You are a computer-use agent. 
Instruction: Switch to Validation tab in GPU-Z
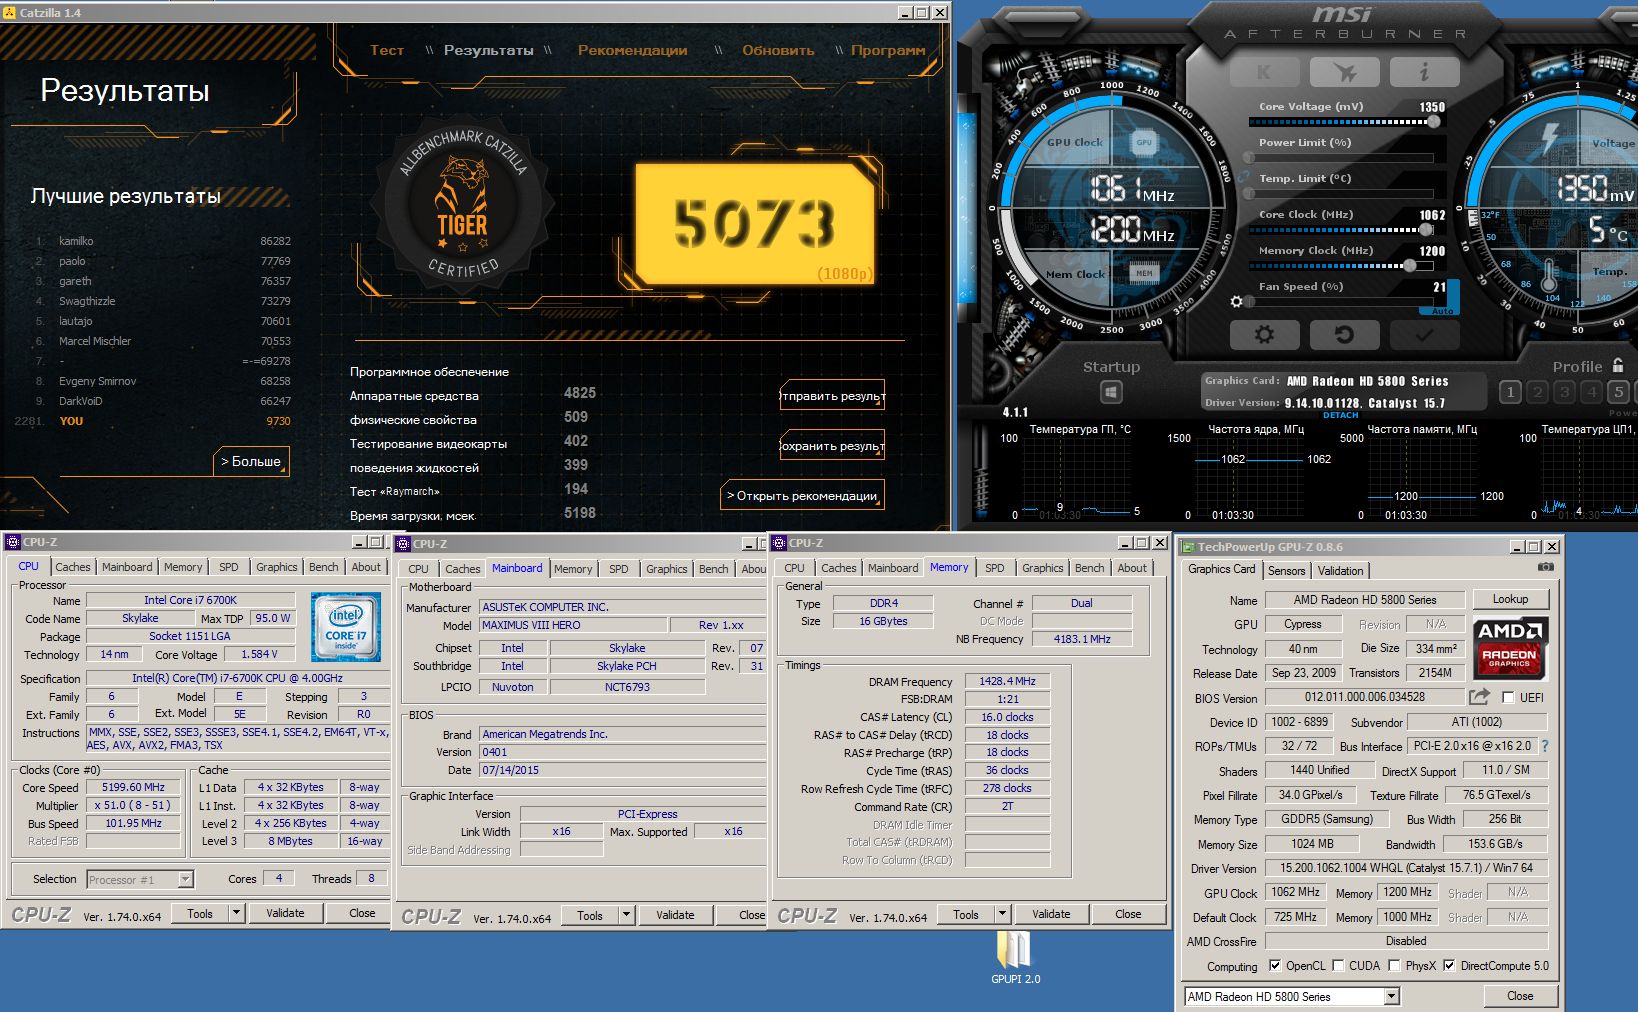pyautogui.click(x=1340, y=571)
